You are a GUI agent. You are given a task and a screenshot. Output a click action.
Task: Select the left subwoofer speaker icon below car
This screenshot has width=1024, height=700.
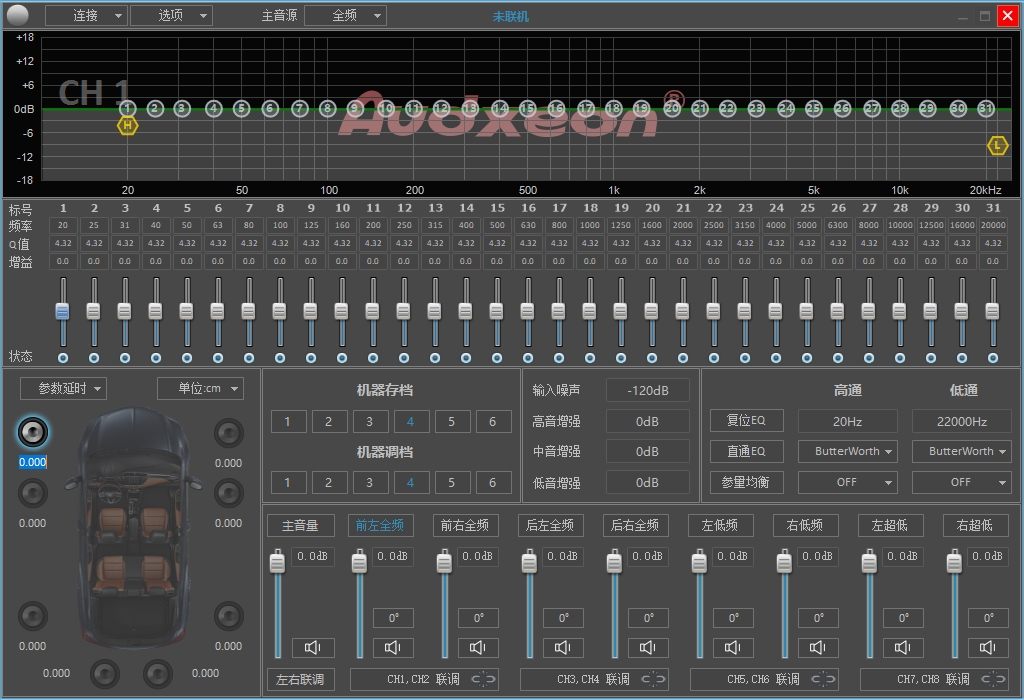(x=104, y=674)
